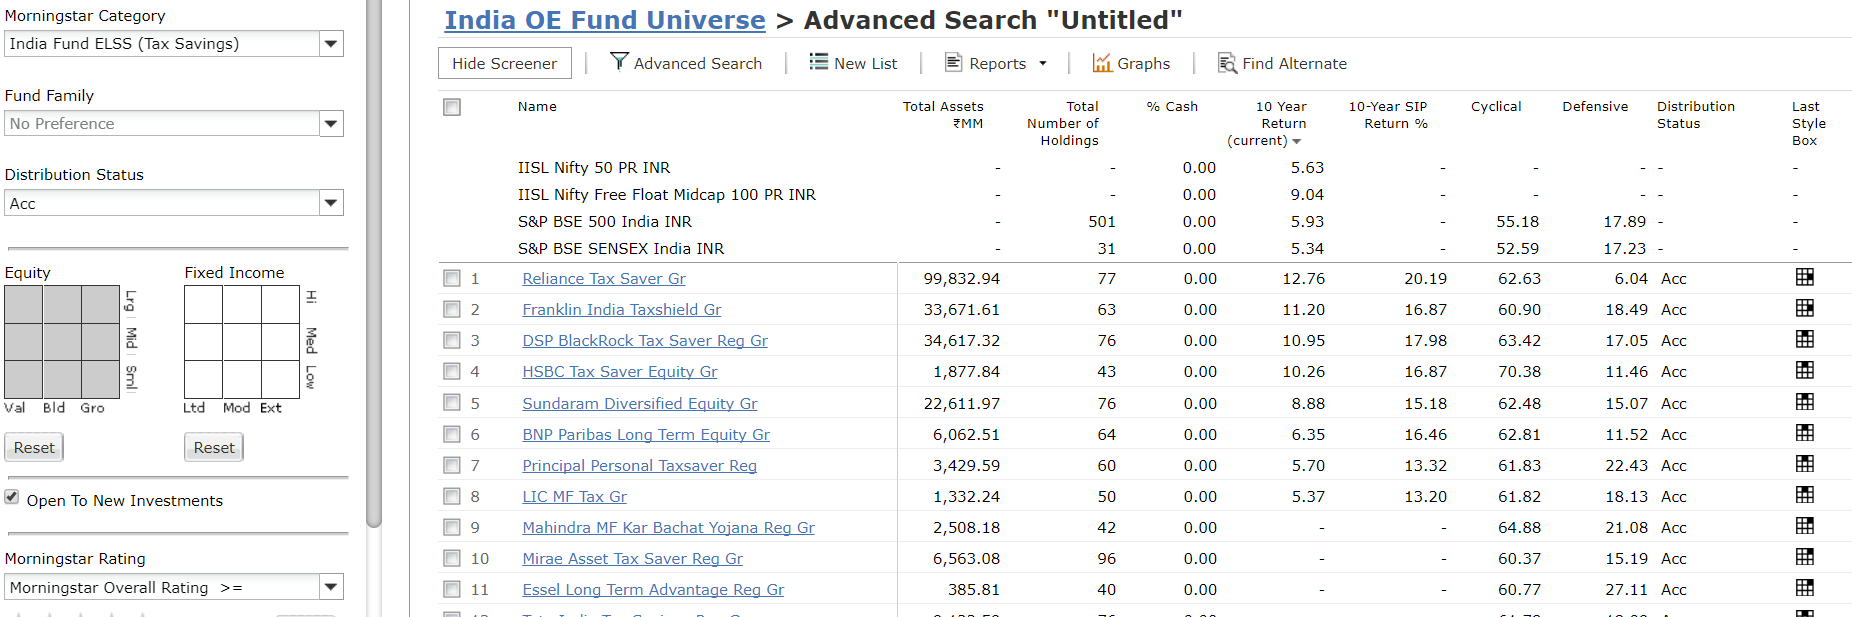Click the Hide Screener button
This screenshot has height=617, width=1852.
click(505, 63)
